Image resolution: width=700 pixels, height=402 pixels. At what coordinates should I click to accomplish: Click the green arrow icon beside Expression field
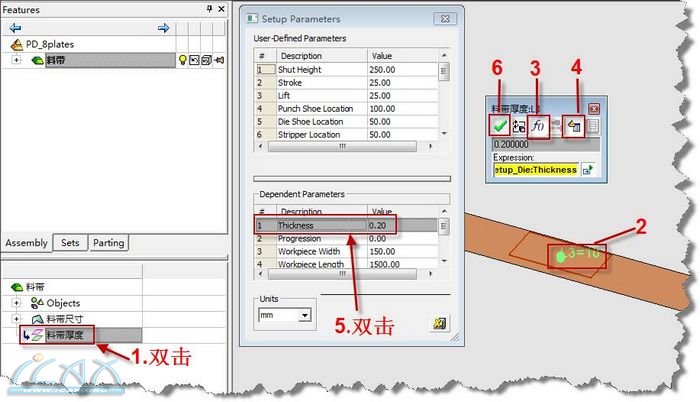[588, 170]
